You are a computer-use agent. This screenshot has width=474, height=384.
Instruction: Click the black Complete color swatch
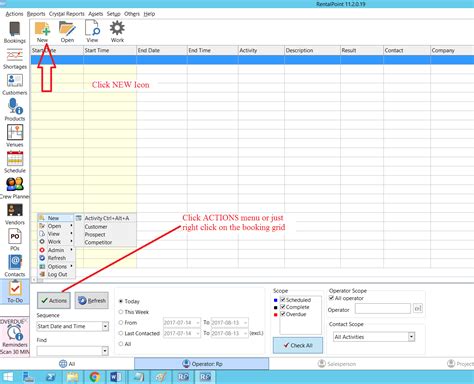[275, 307]
